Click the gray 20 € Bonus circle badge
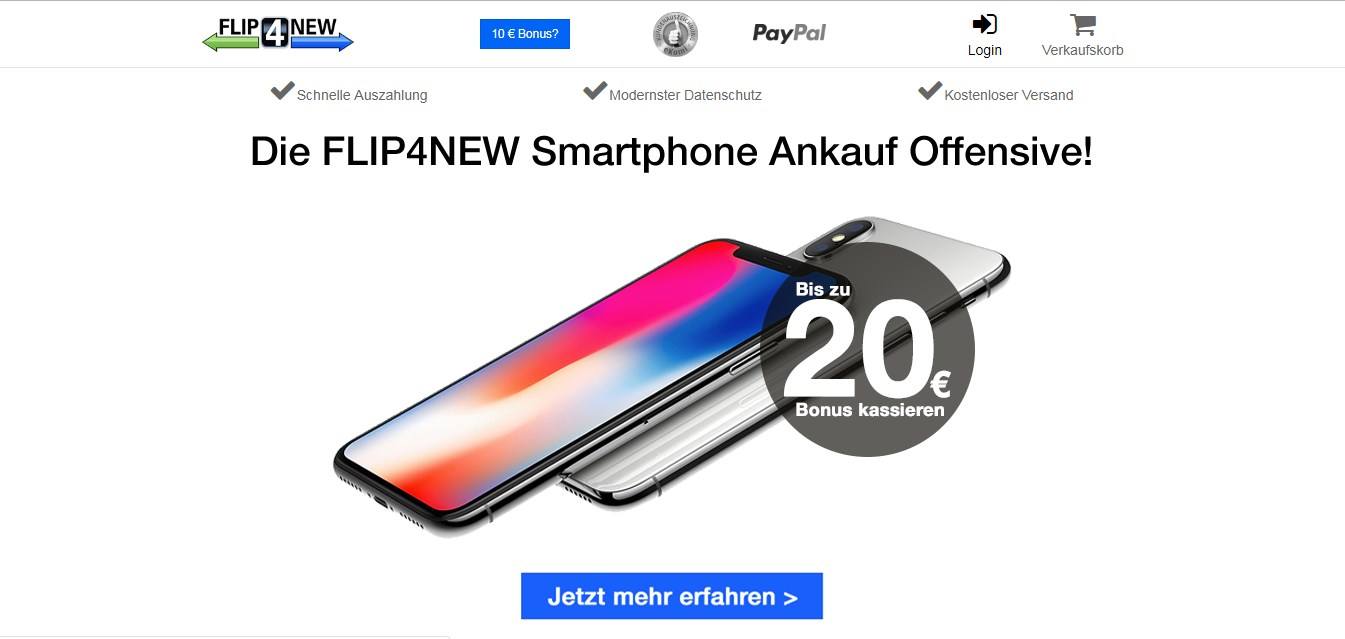The height and width of the screenshot is (639, 1345). 867,350
